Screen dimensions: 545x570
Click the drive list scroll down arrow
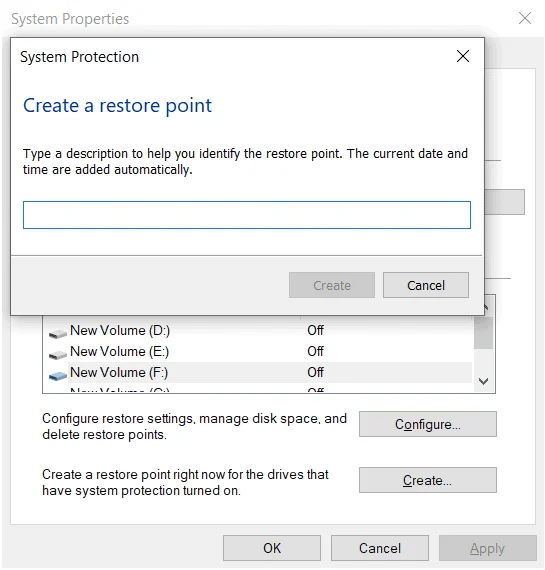point(484,381)
